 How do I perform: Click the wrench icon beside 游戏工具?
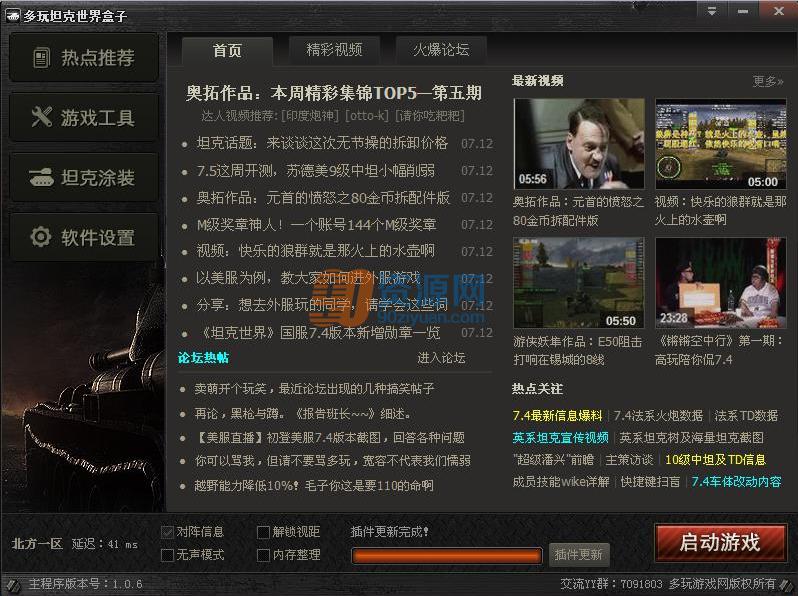coord(42,117)
